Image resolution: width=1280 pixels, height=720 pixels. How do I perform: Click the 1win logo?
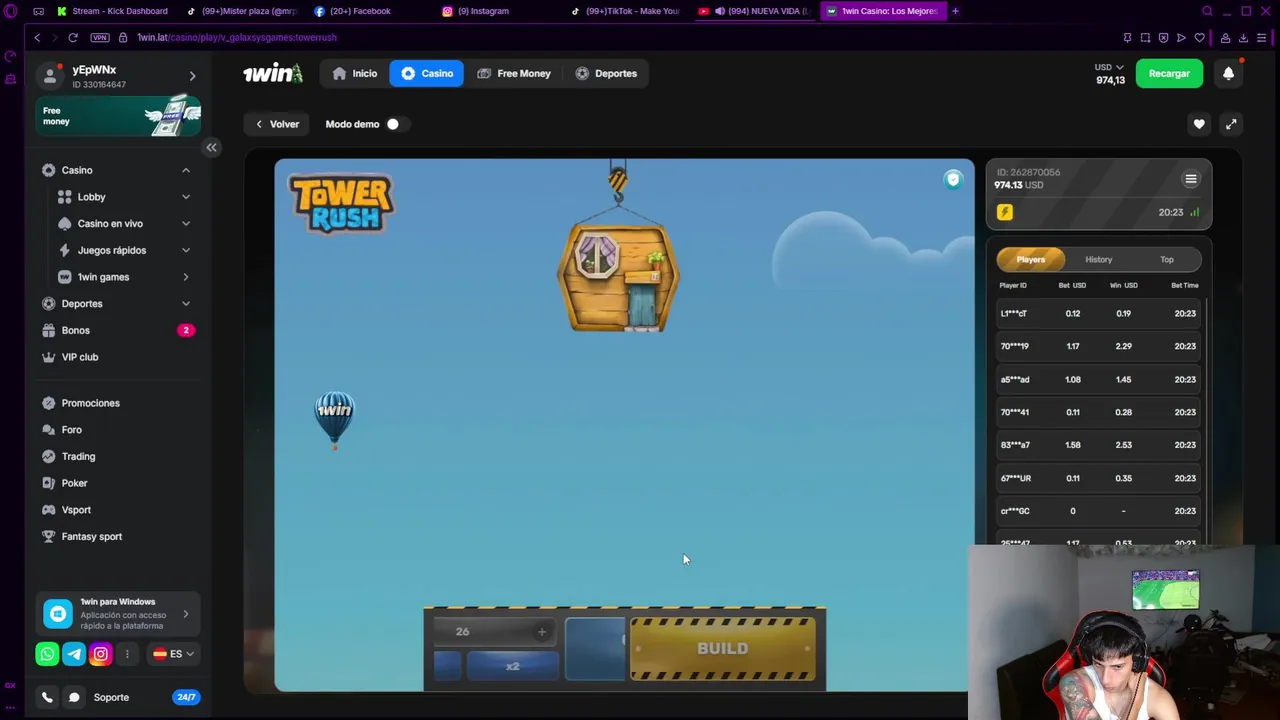click(x=272, y=73)
